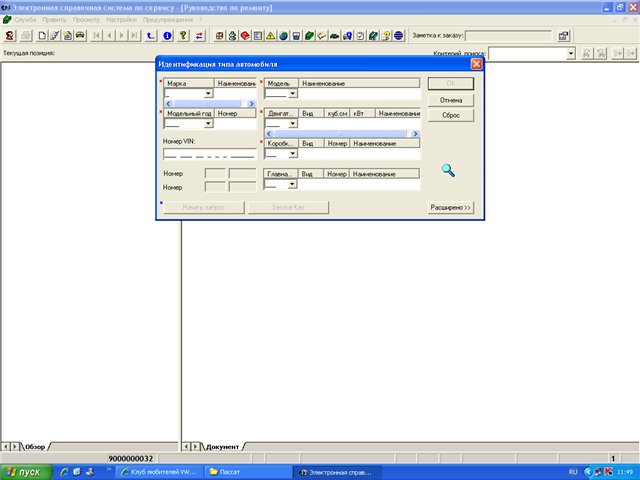Open the пуск Start menu
640x480 pixels.
tap(27, 472)
